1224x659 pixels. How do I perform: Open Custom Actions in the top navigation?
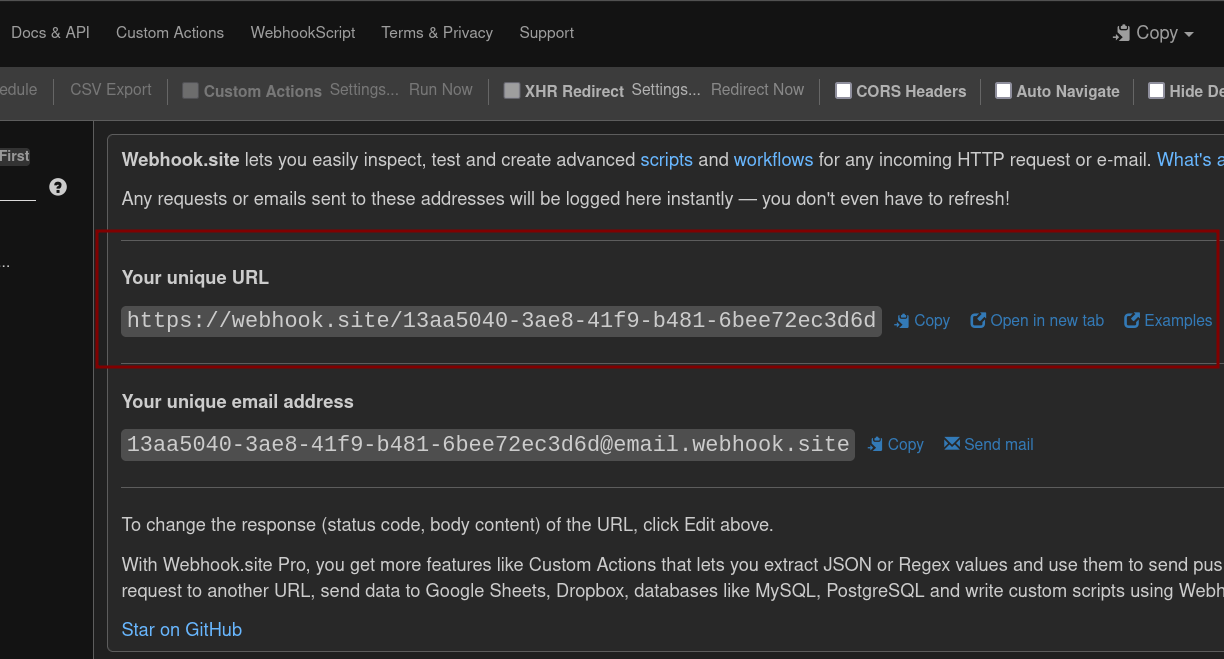(x=170, y=33)
